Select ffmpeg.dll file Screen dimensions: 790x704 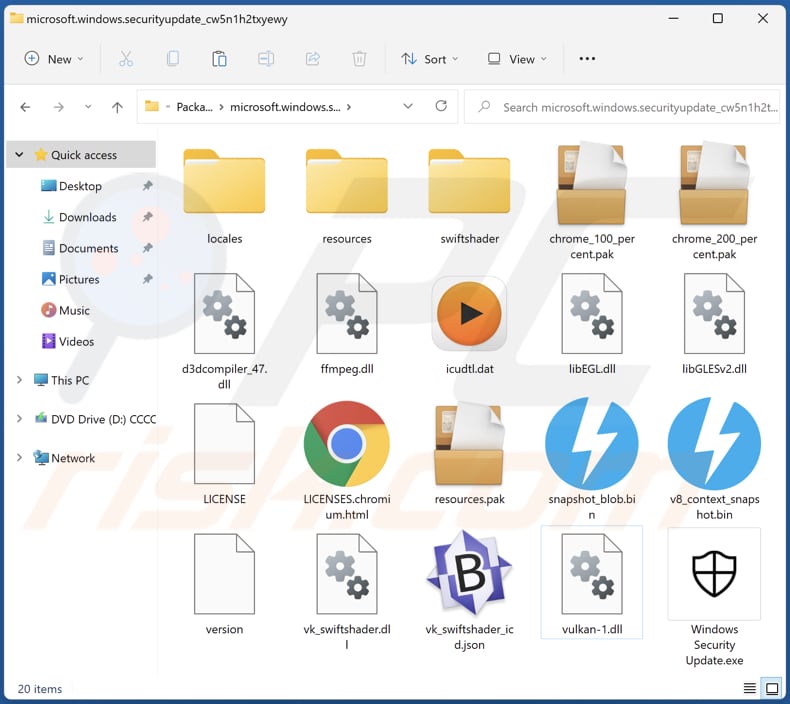[x=347, y=324]
